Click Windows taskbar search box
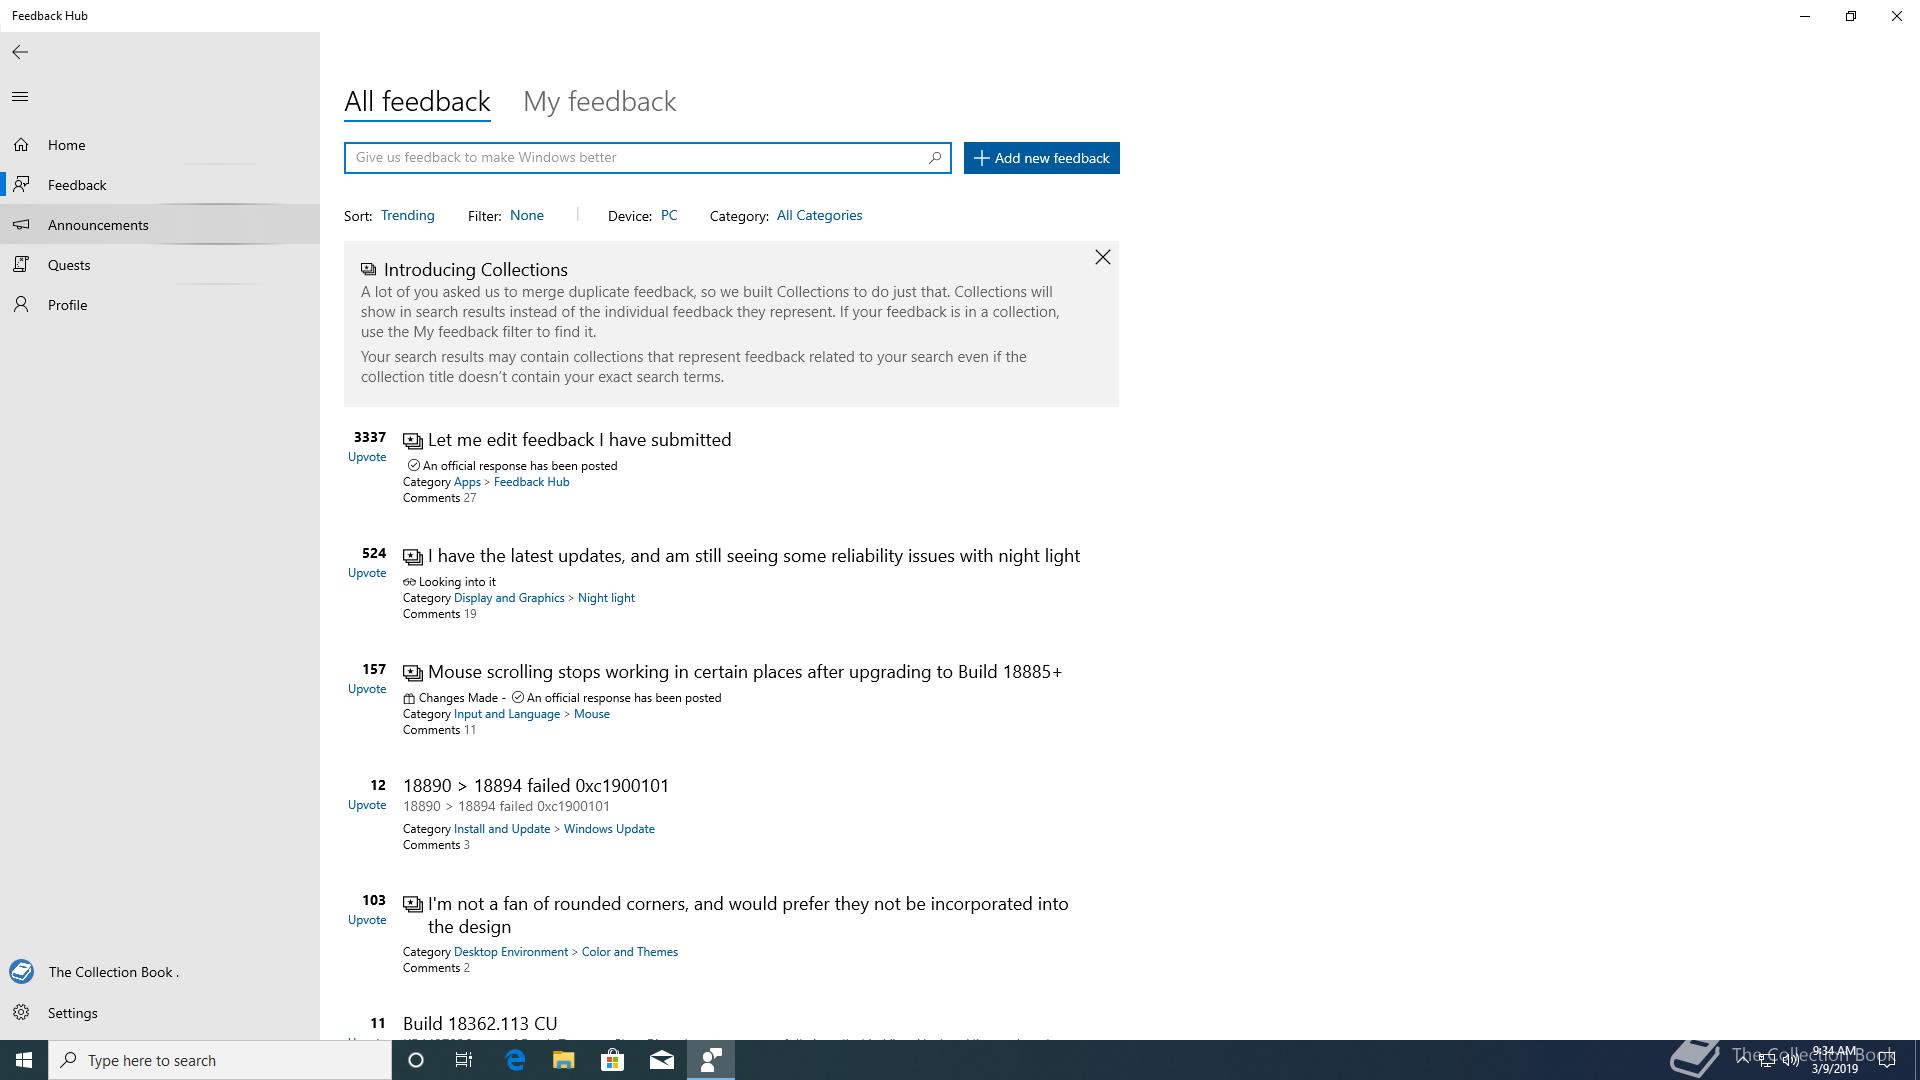The height and width of the screenshot is (1080, 1920). [220, 1060]
